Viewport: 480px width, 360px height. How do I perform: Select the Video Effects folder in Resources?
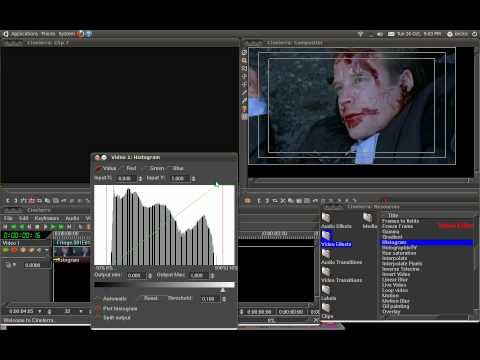point(336,239)
